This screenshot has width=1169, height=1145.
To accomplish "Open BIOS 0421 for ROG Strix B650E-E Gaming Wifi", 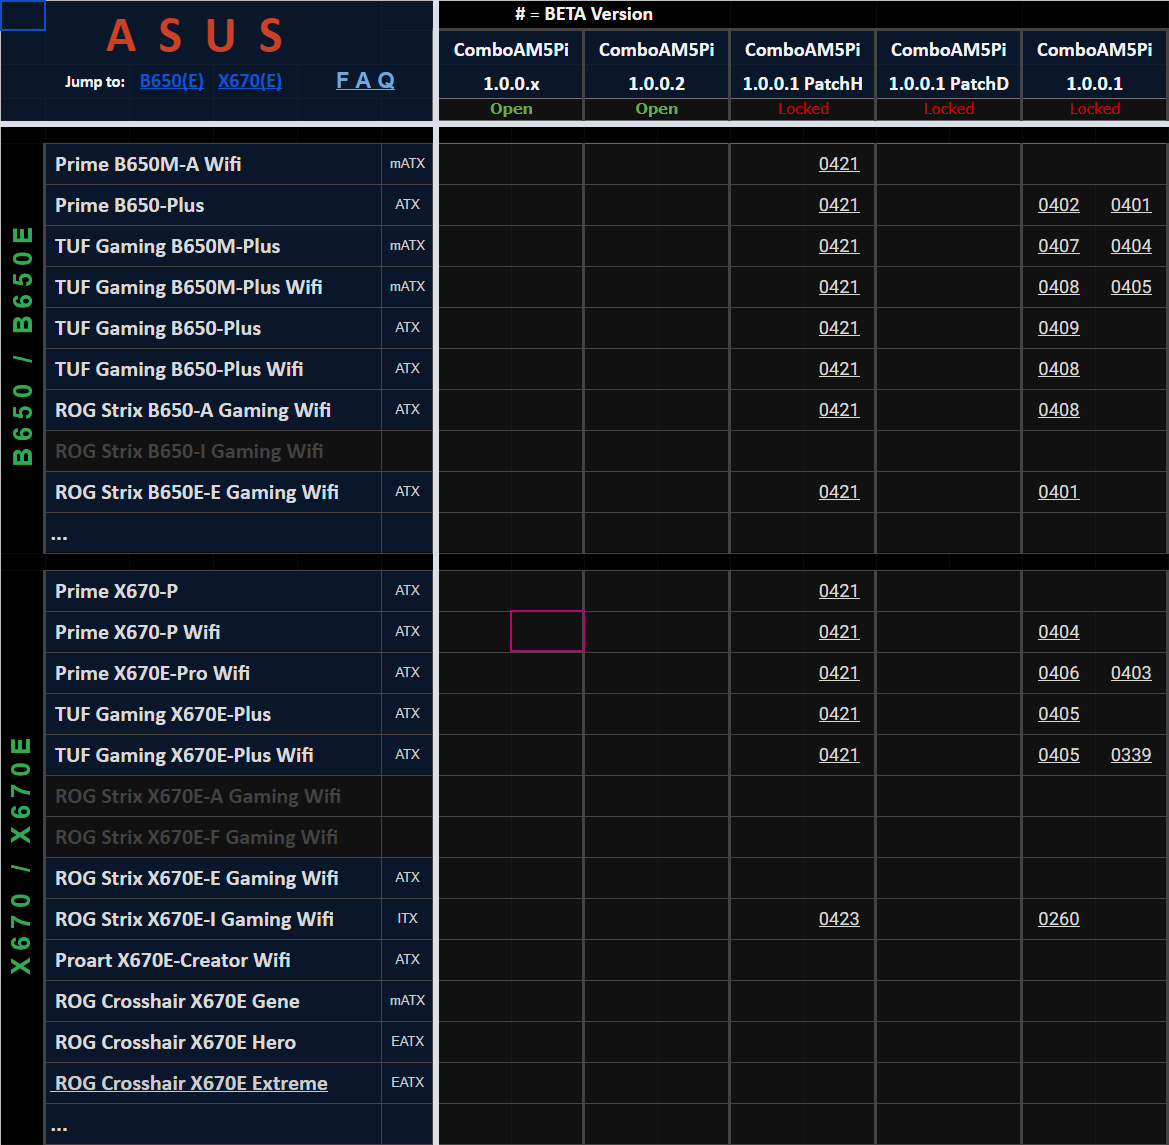I will [839, 492].
